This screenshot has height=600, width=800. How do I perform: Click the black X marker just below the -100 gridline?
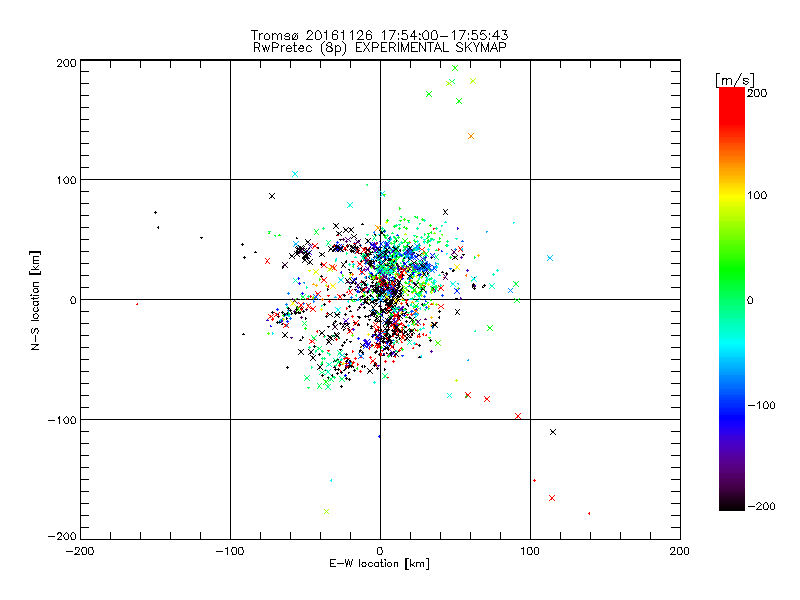click(553, 432)
